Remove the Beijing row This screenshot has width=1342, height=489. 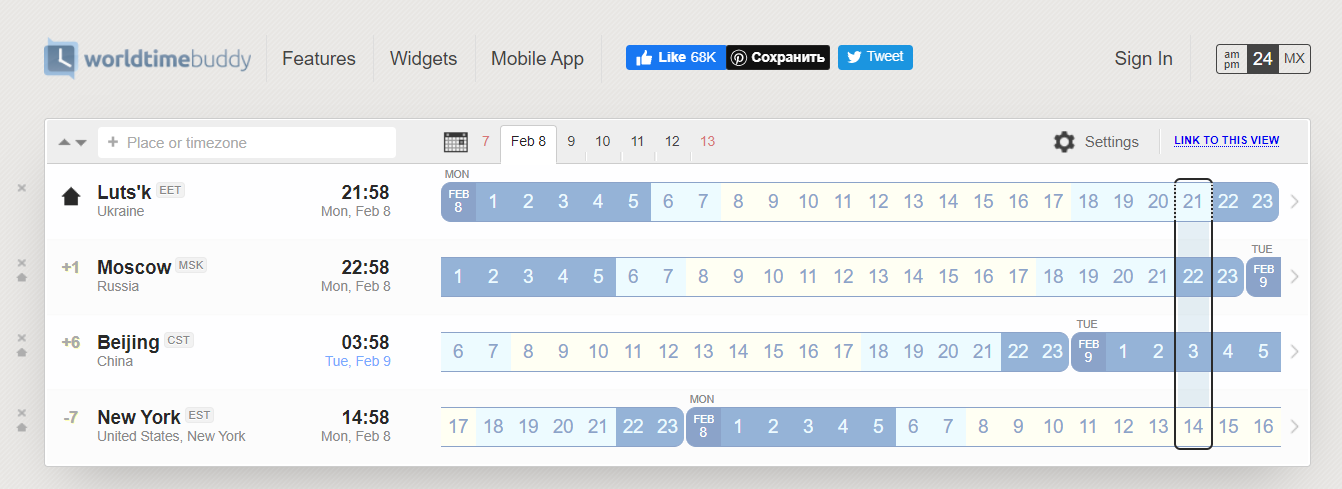[x=22, y=338]
